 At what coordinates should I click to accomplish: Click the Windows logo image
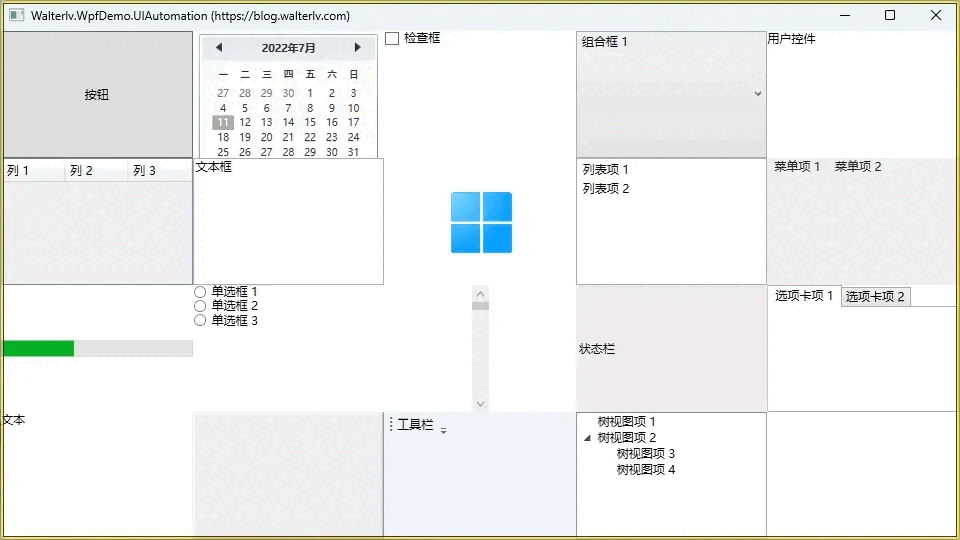point(481,222)
